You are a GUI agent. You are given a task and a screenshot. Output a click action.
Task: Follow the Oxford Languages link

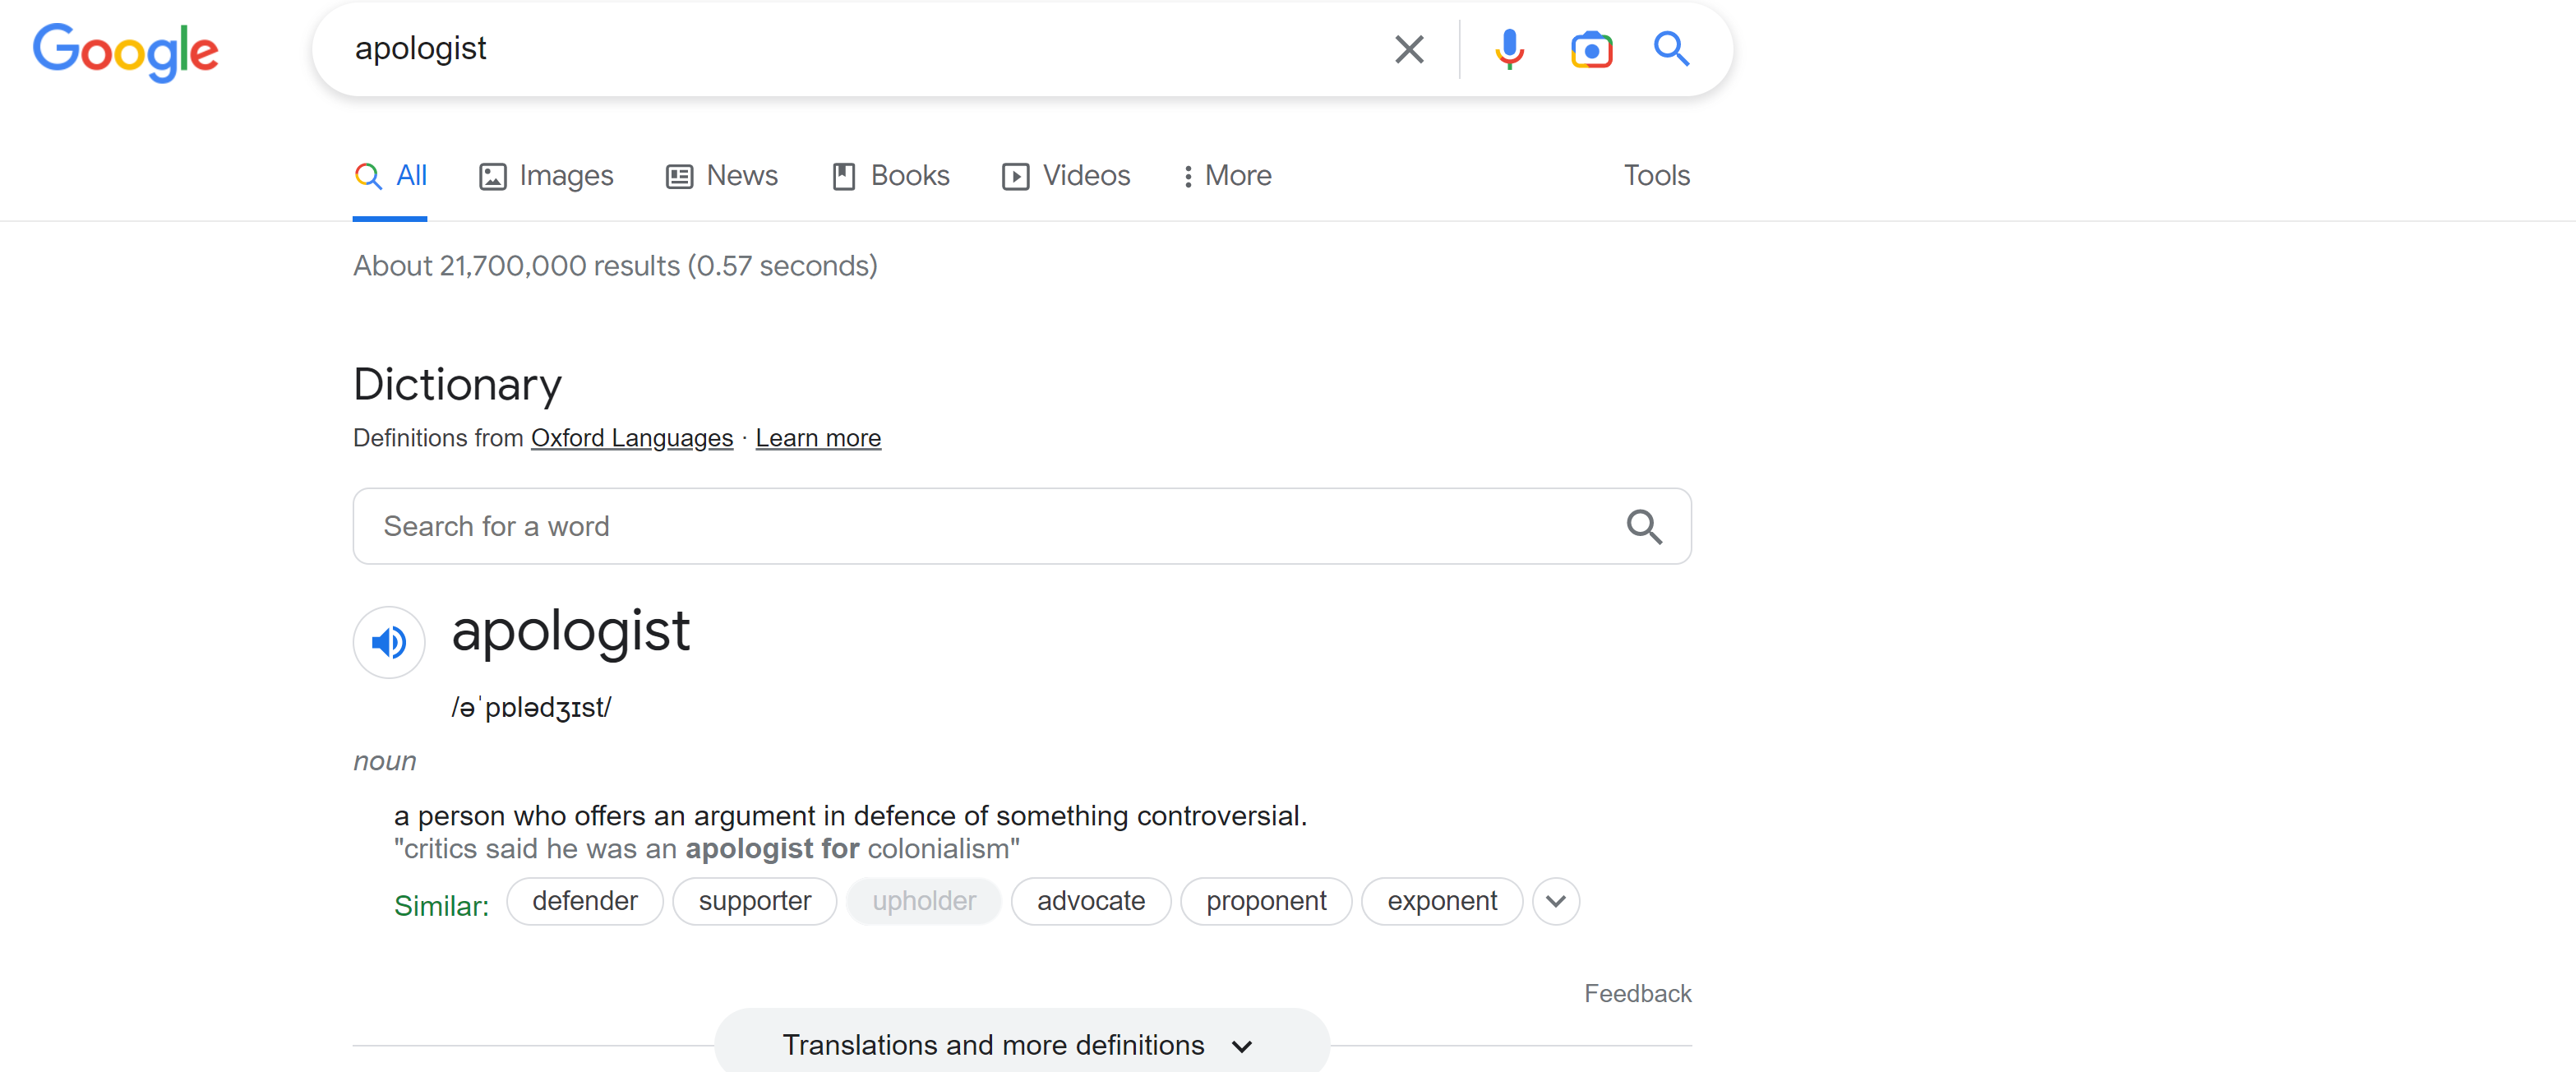[631, 438]
